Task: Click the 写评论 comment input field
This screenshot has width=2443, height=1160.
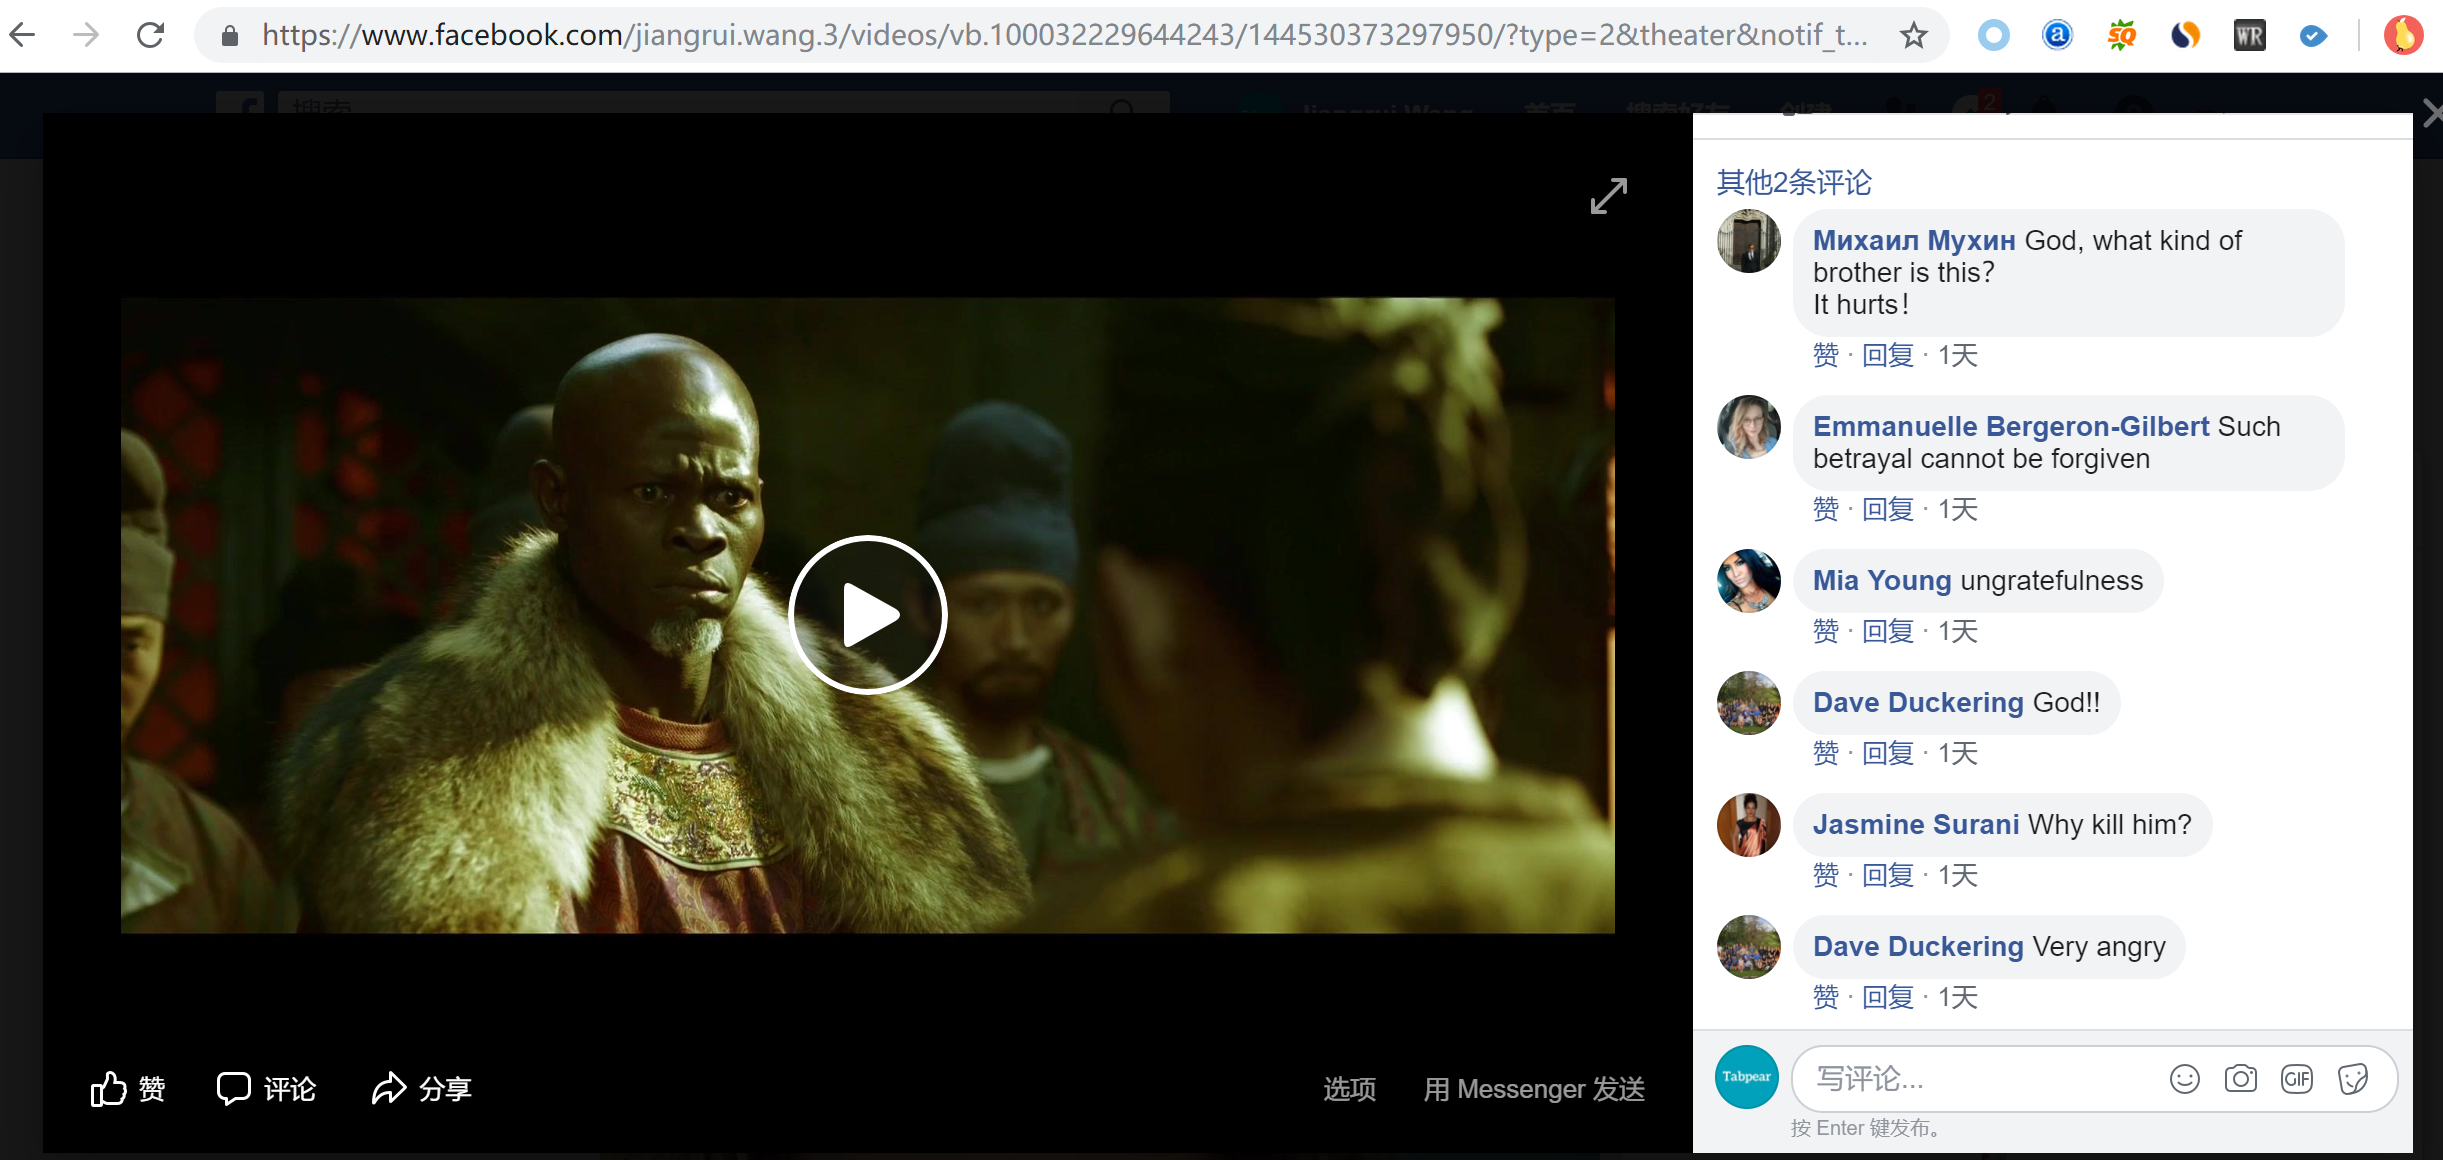Action: coord(2095,1079)
